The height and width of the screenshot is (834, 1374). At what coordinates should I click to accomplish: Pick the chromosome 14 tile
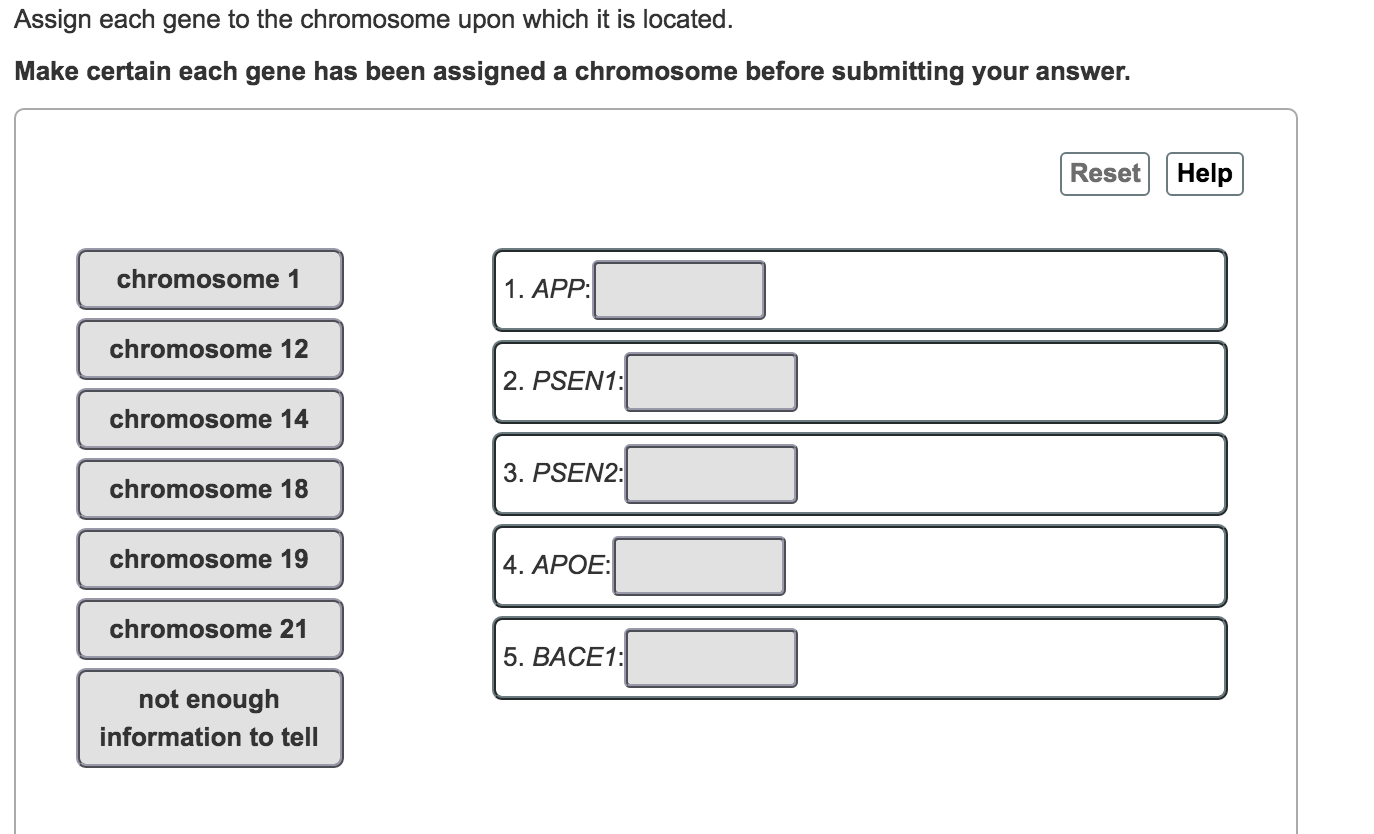(x=209, y=419)
